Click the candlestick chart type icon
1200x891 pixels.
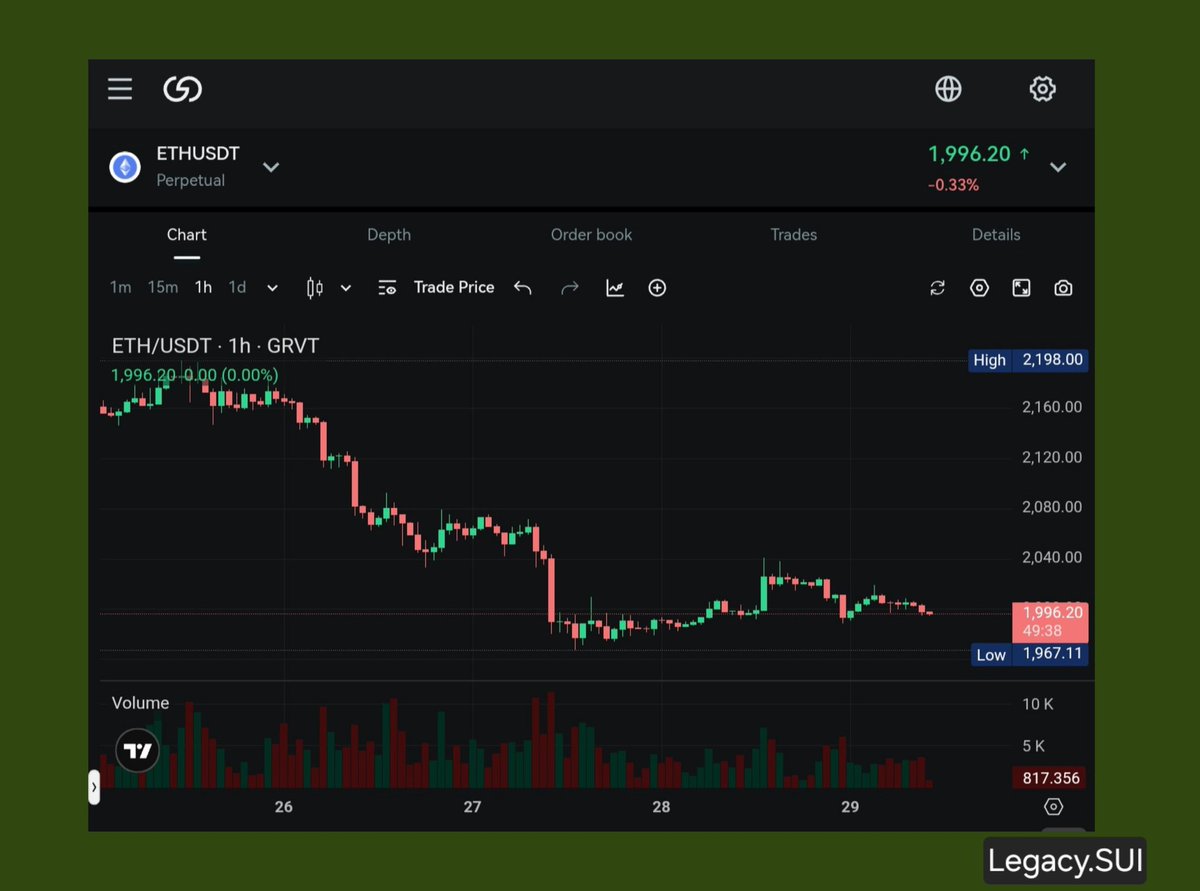(x=314, y=288)
